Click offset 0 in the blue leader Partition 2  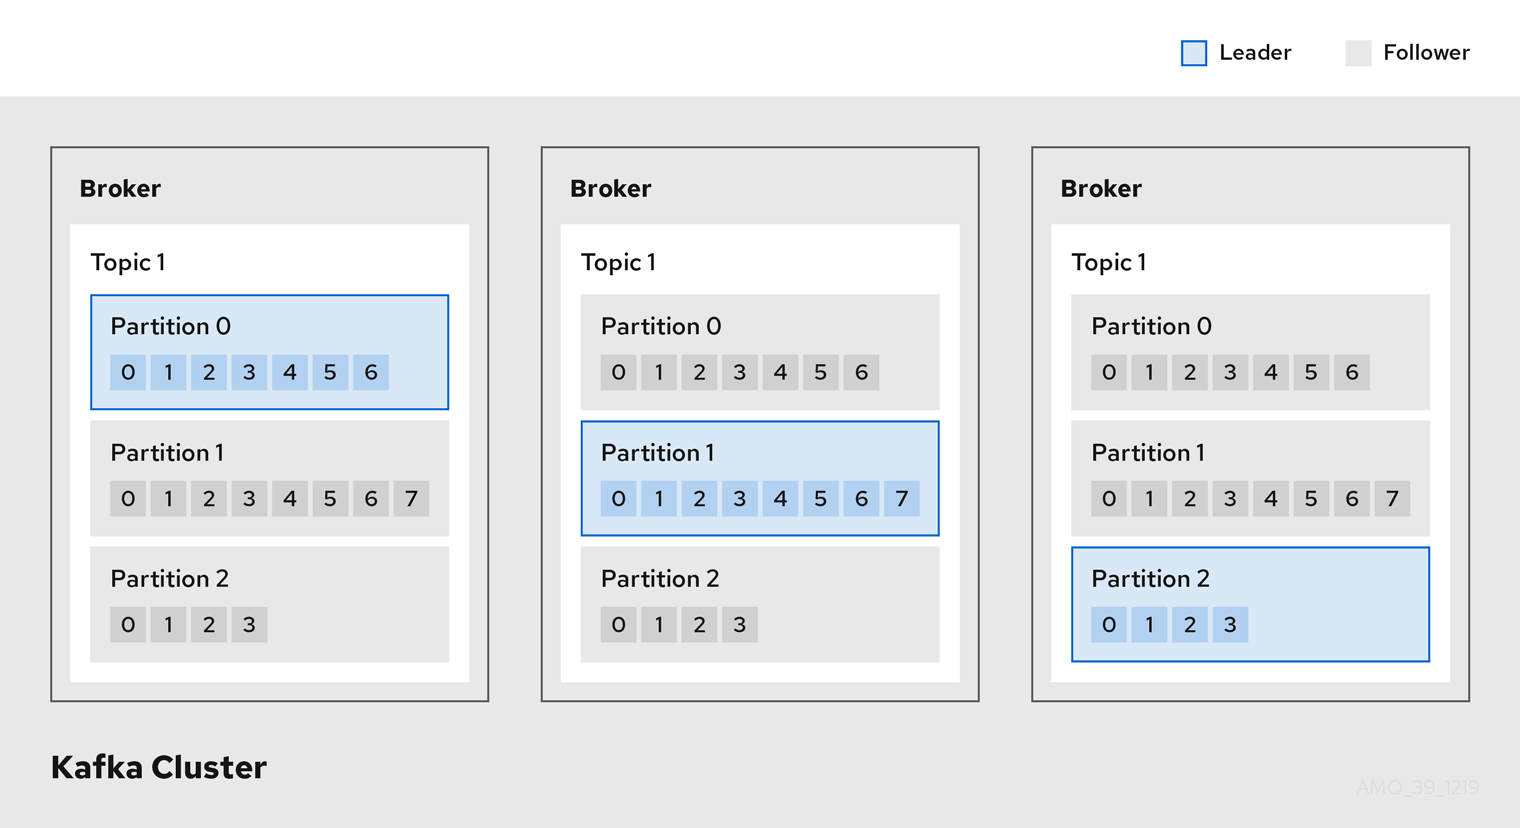point(1109,625)
